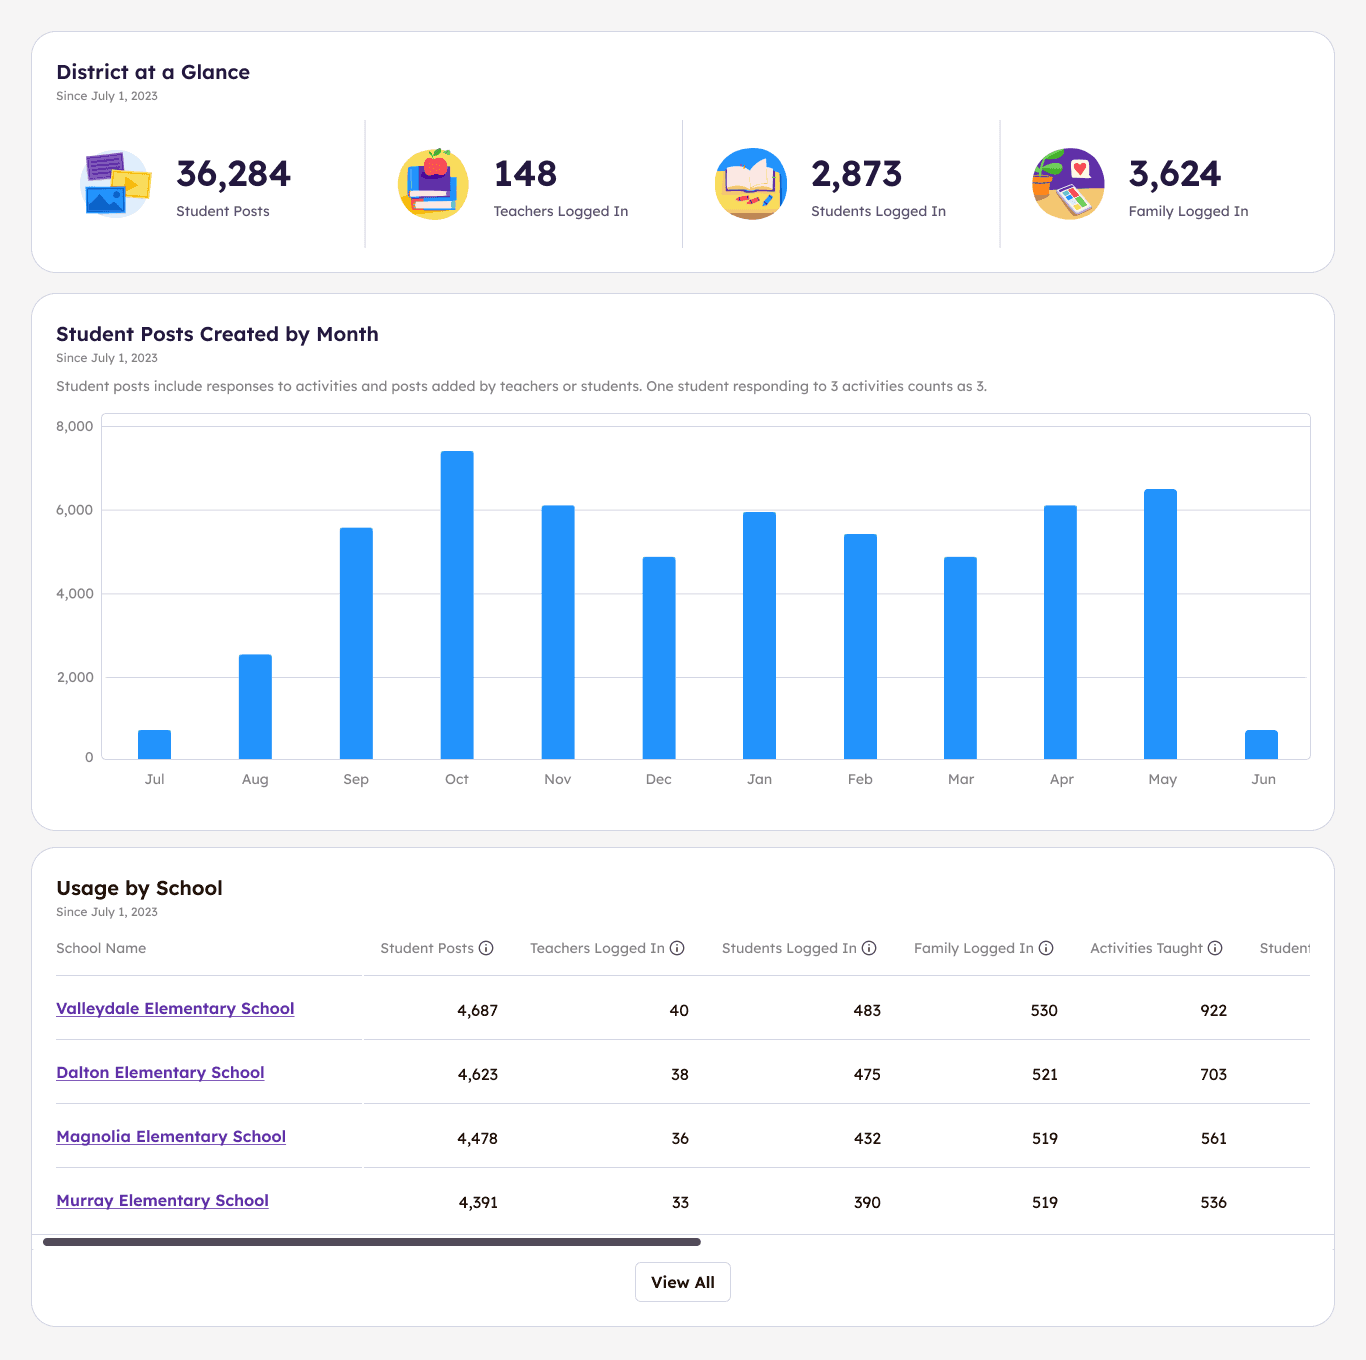
Task: Open Valleydale Elementary School details
Action: tap(175, 1009)
